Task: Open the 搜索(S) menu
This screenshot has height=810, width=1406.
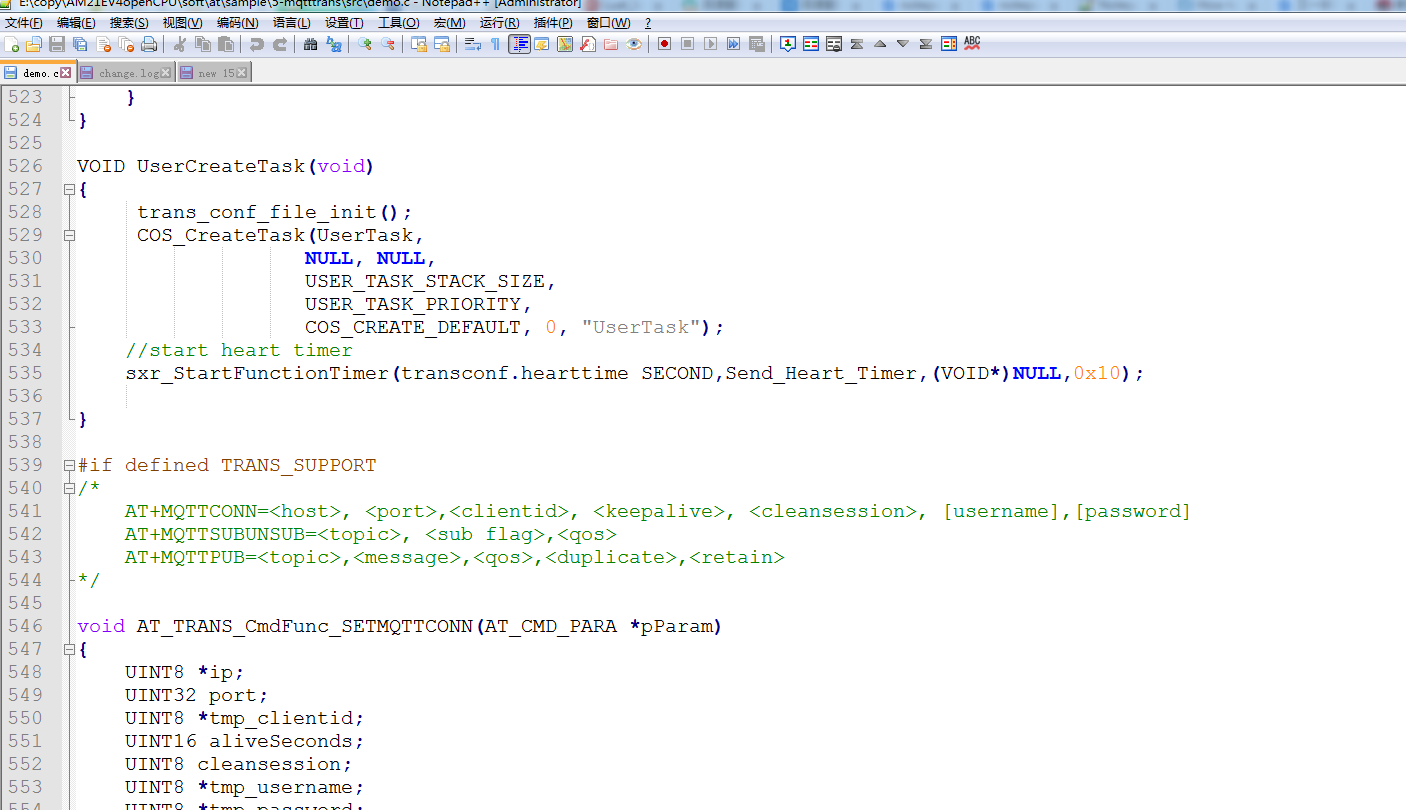Action: [128, 22]
